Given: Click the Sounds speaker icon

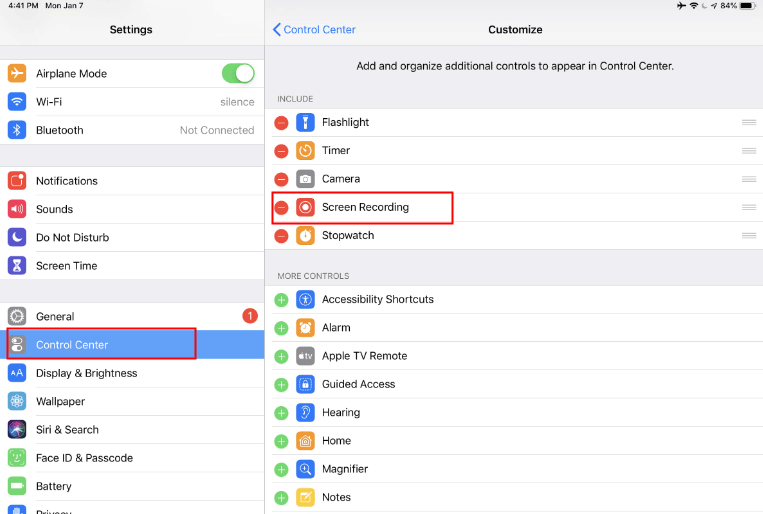Looking at the screenshot, I should 17,209.
